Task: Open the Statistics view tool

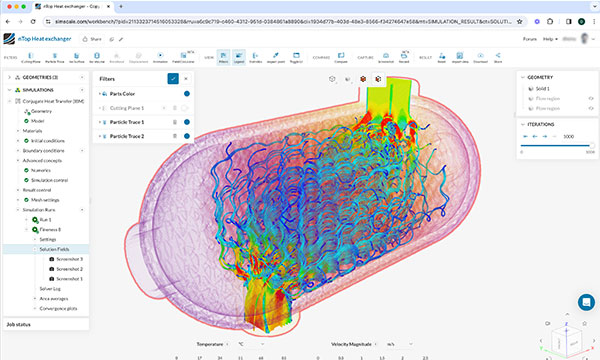Action: click(x=256, y=57)
